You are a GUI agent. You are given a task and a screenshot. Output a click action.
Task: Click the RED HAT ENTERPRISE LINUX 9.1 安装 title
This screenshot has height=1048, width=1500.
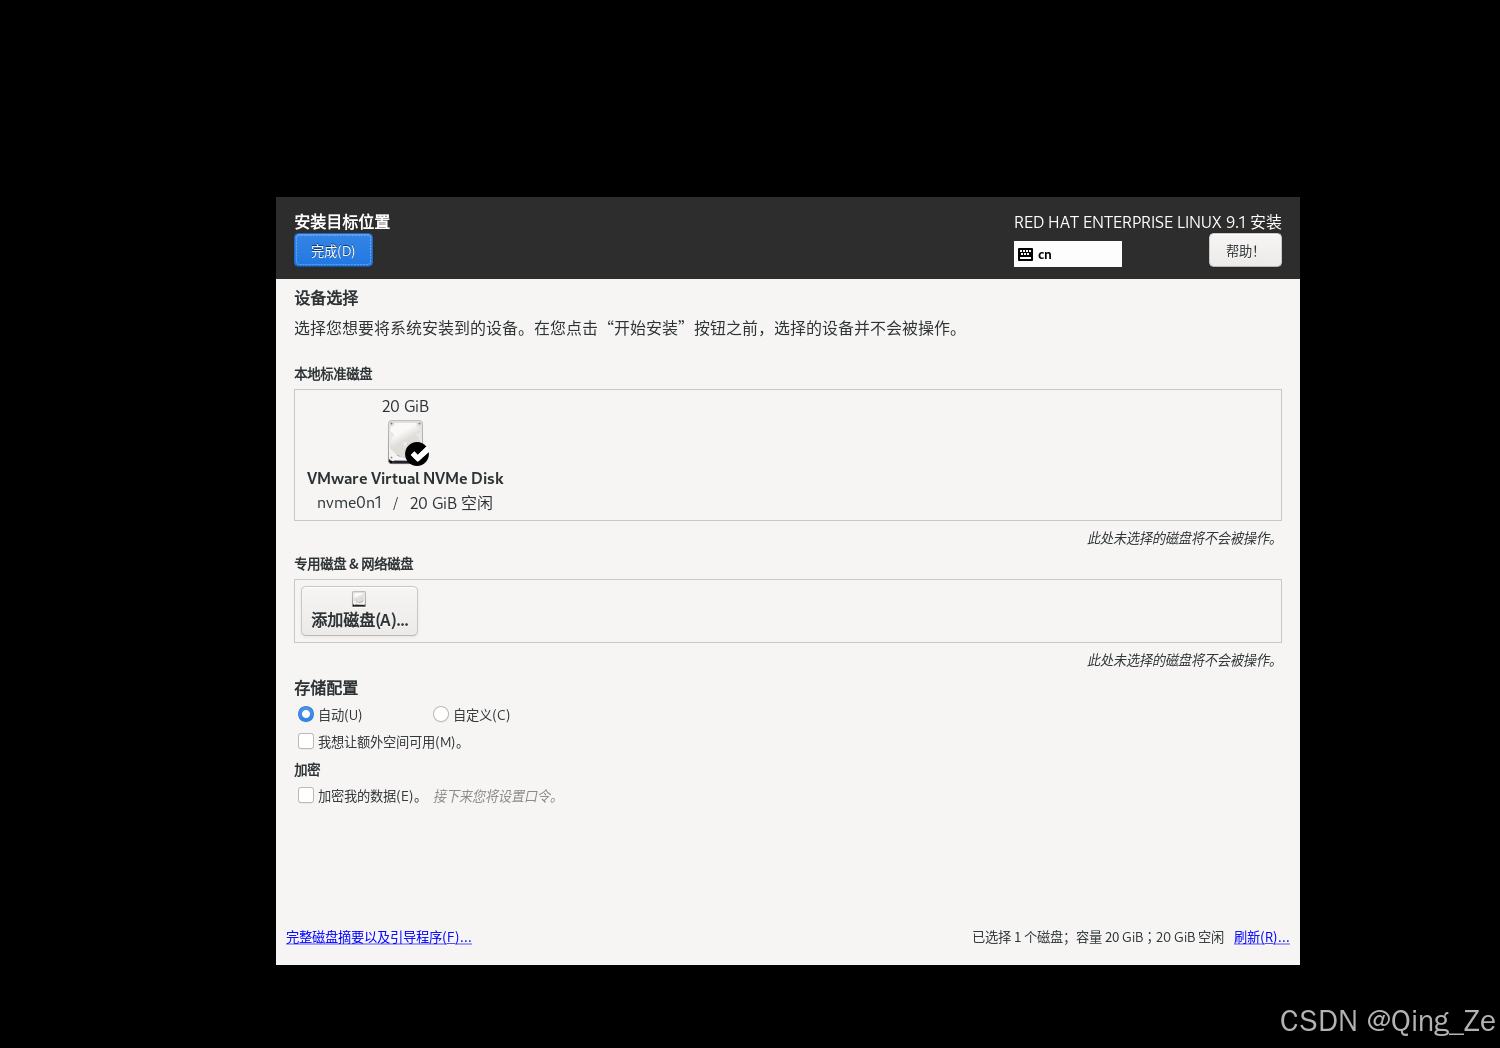1148,222
